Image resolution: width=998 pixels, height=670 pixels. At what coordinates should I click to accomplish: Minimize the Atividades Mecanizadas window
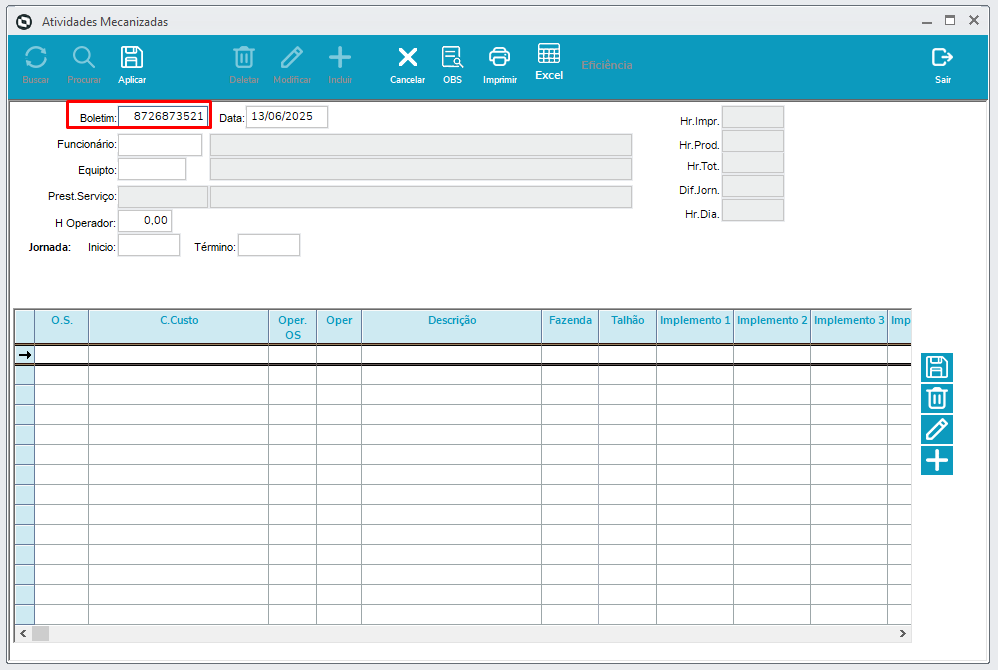click(x=927, y=21)
